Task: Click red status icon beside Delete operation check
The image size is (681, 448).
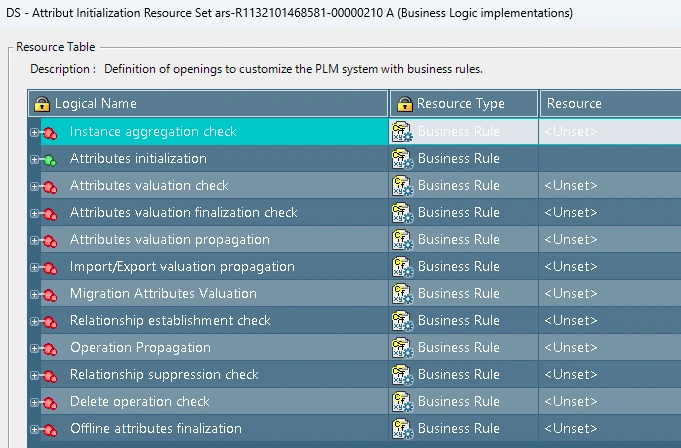Action: [x=49, y=402]
